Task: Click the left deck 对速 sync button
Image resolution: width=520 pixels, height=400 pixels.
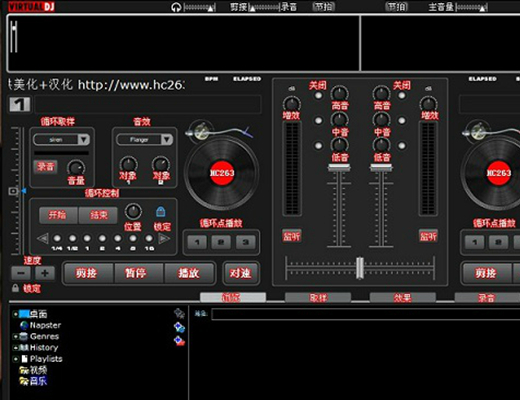Action: point(241,273)
